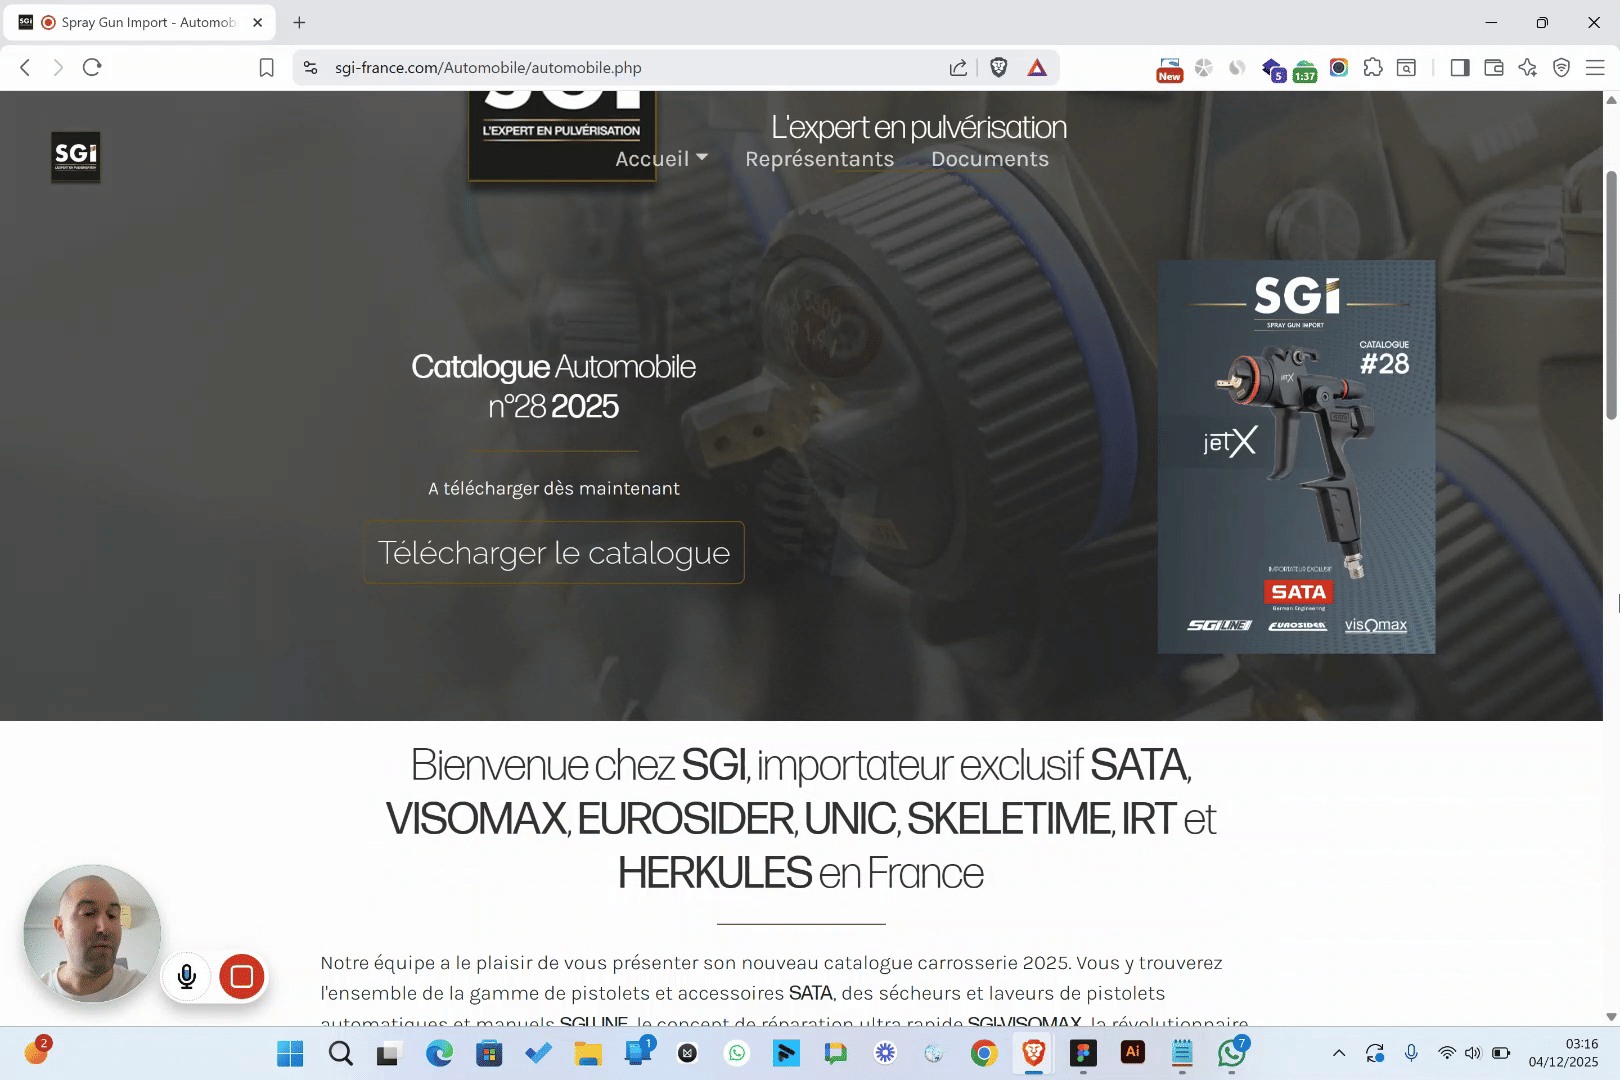This screenshot has height=1080, width=1620.
Task: Click the catalogue #28 cover image
Action: (1296, 457)
